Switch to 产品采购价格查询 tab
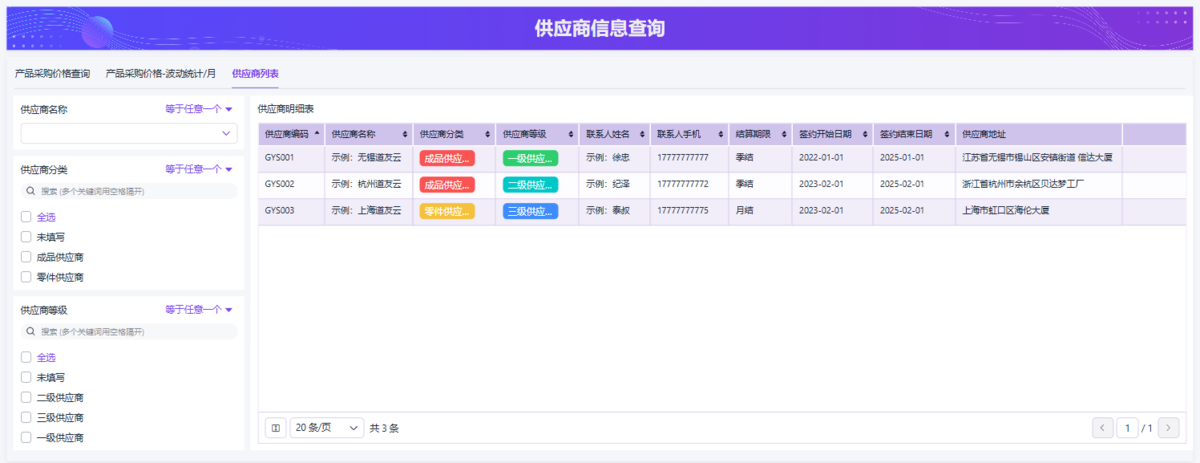 coord(52,73)
